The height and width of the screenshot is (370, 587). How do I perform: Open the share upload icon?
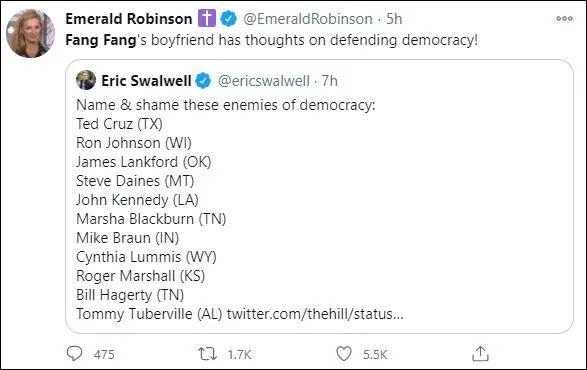480,353
